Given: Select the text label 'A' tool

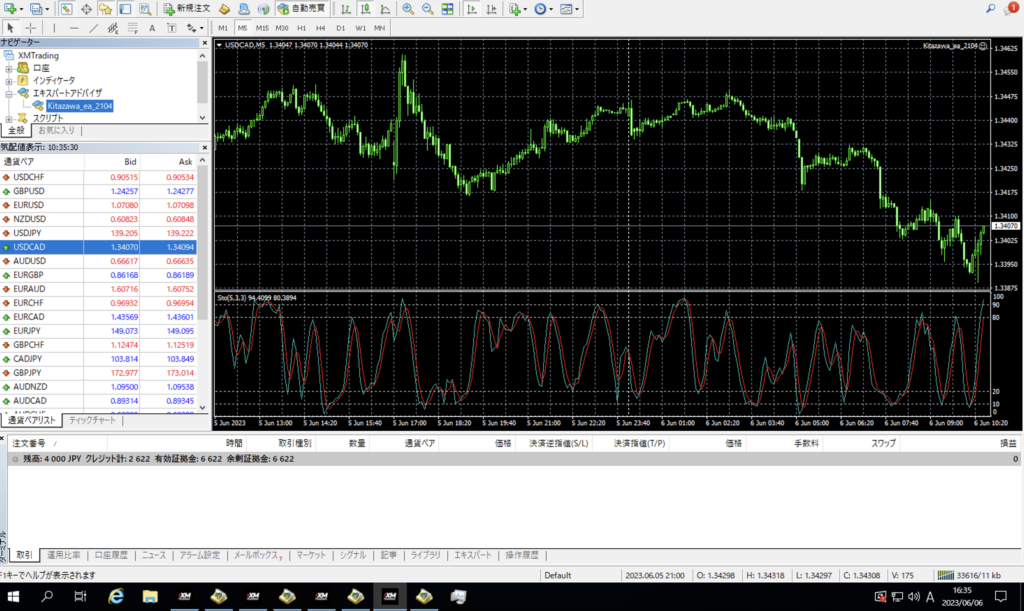Looking at the screenshot, I should (152, 28).
